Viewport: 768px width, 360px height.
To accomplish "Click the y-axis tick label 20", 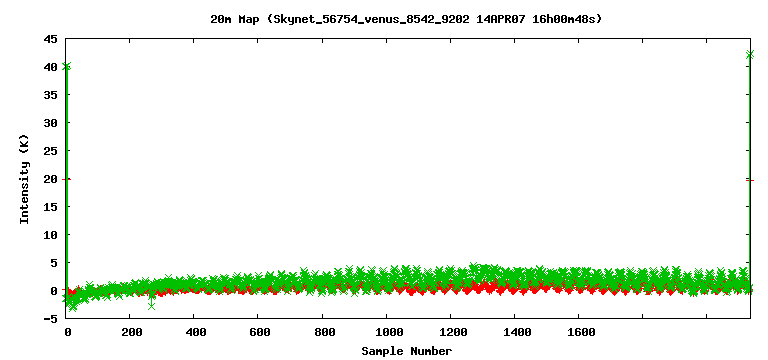I will (x=50, y=179).
